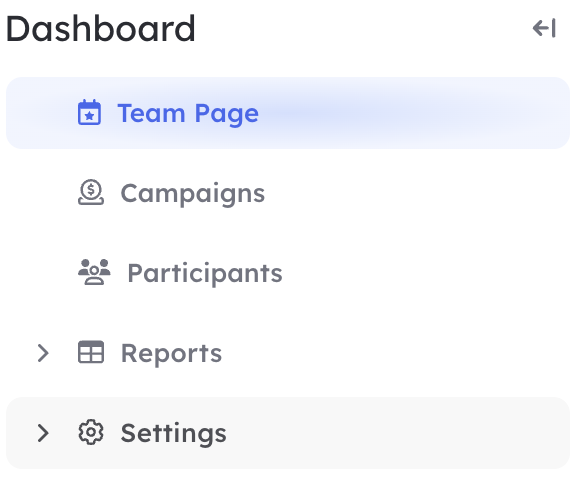Go to the Campaigns label

[x=192, y=194]
